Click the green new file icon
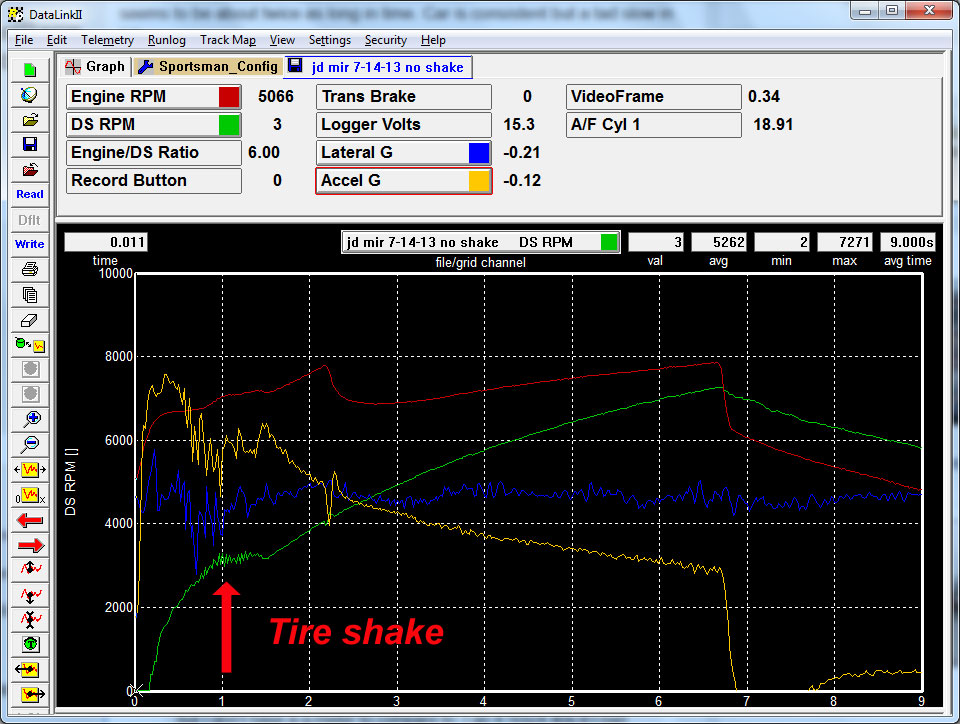Image resolution: width=960 pixels, height=724 pixels. click(x=30, y=70)
